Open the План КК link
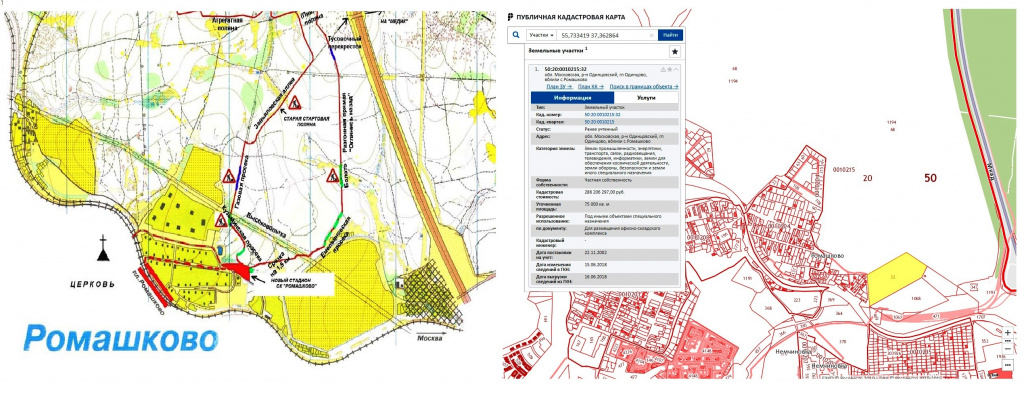 (x=588, y=87)
